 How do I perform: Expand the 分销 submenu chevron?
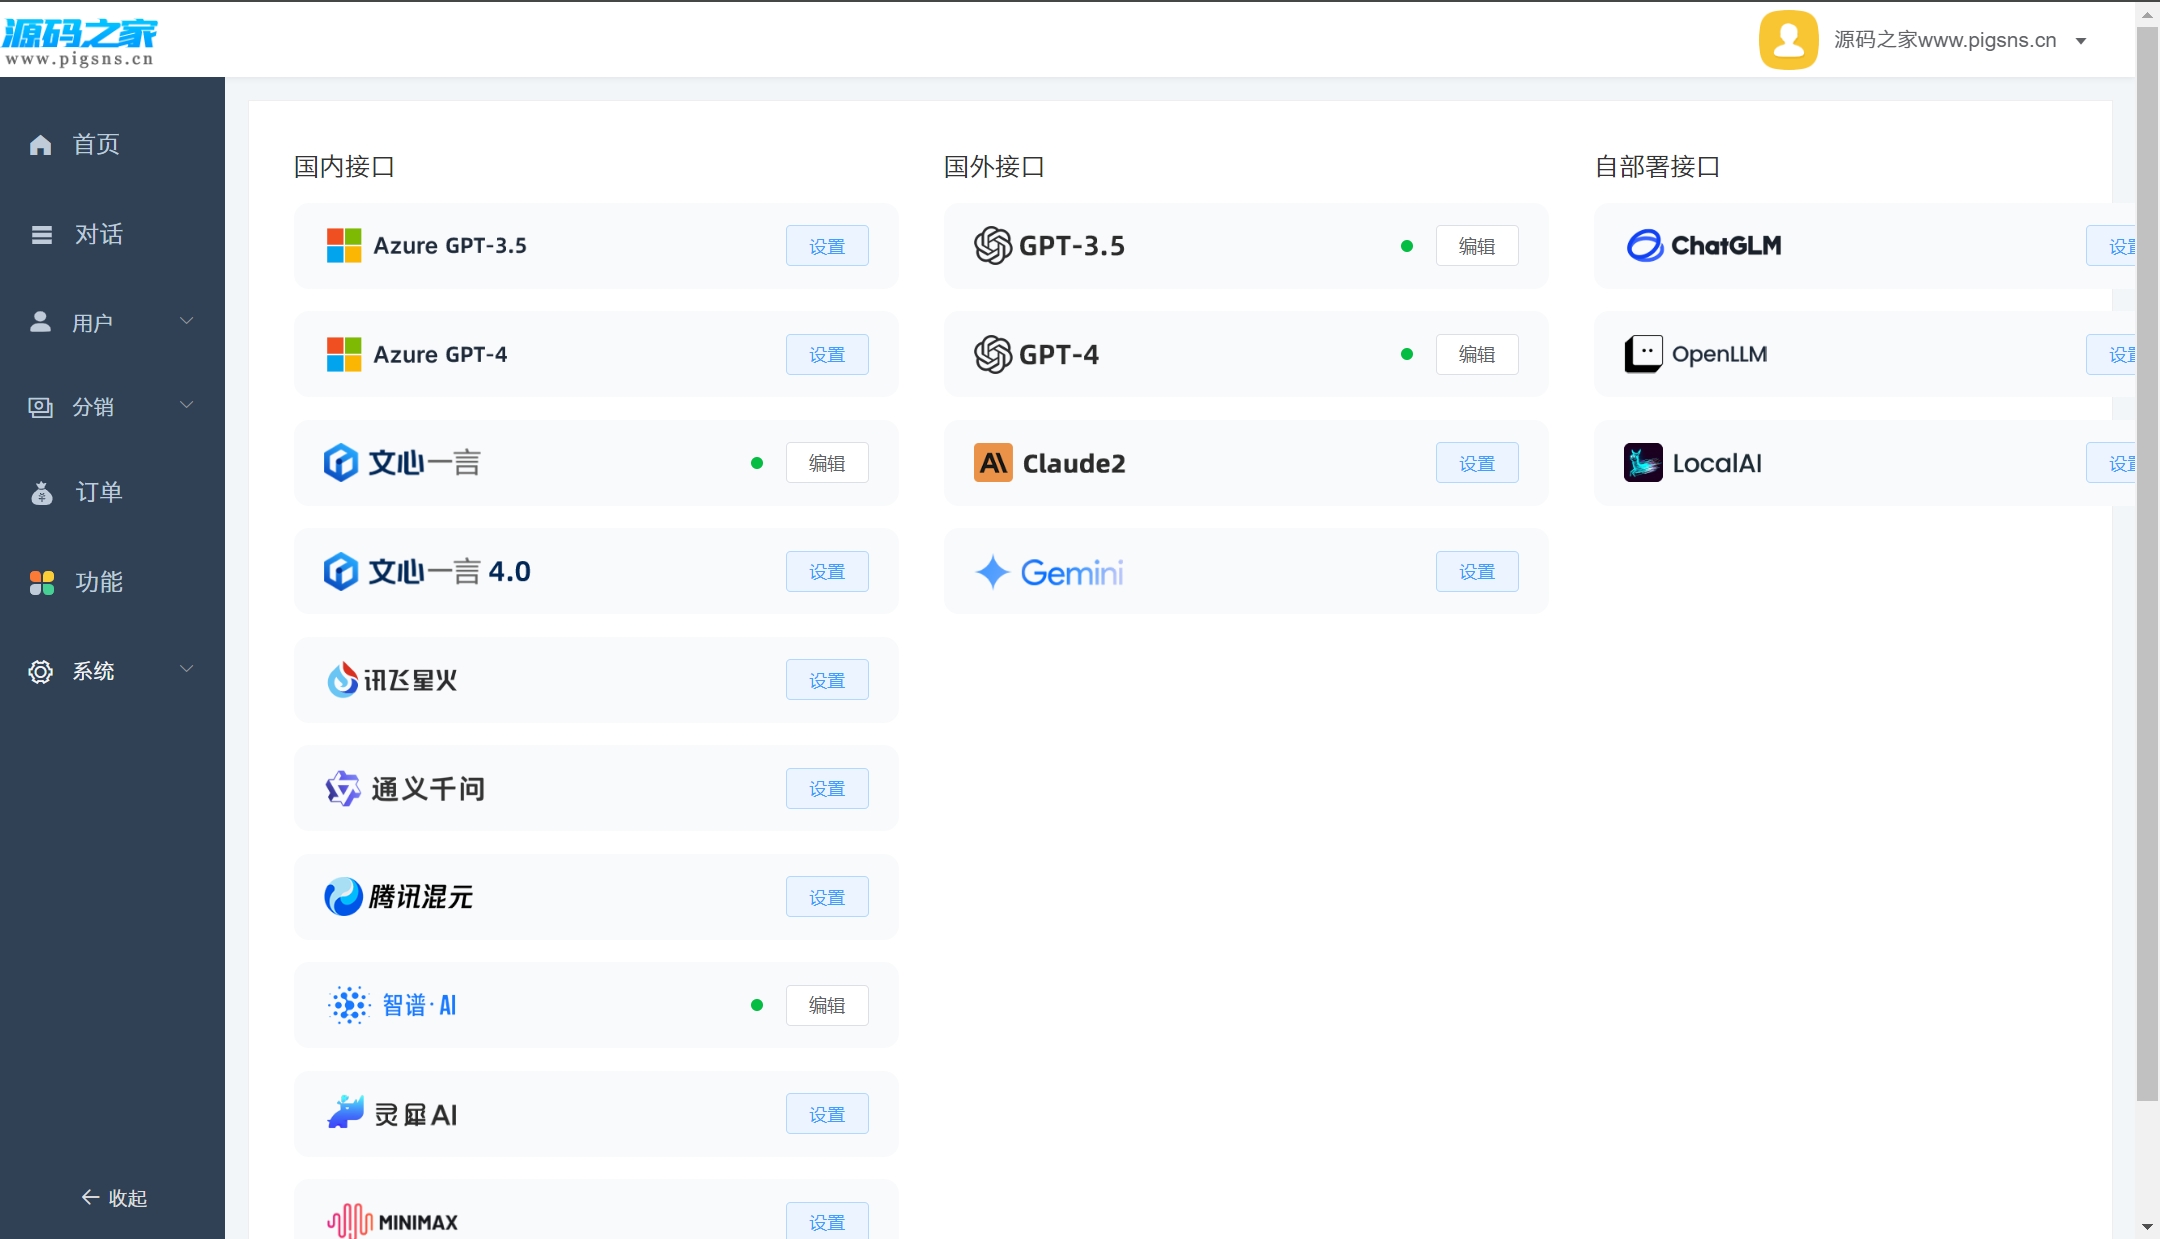click(186, 405)
